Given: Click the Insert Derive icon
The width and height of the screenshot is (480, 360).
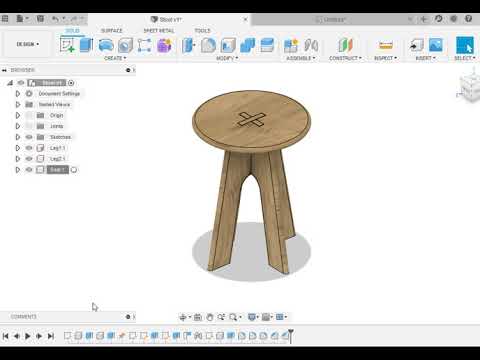Looking at the screenshot, I should point(416,45).
